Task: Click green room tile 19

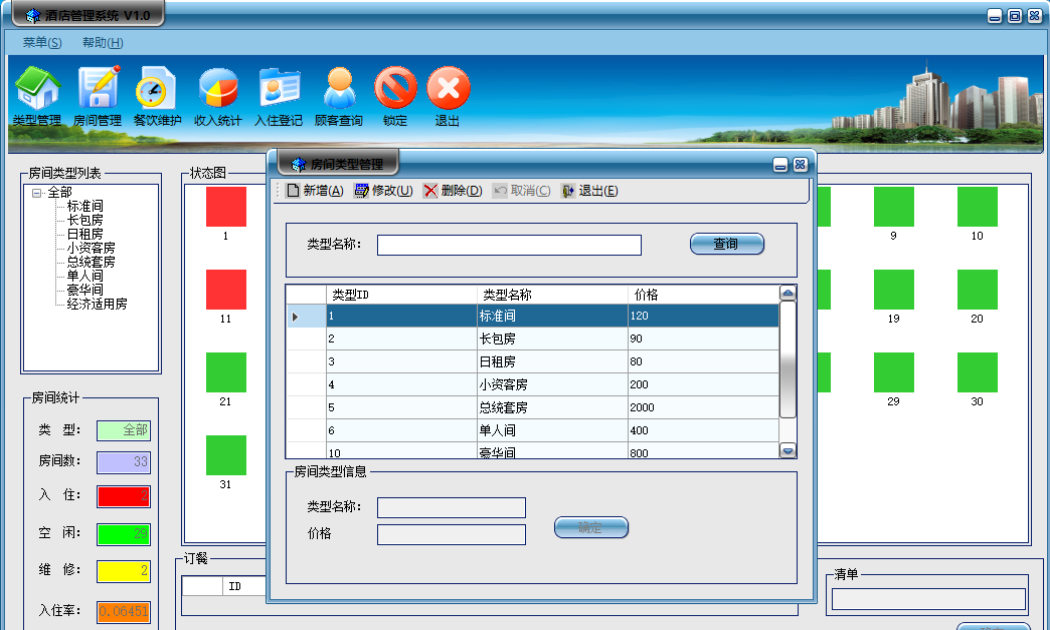Action: [x=894, y=289]
